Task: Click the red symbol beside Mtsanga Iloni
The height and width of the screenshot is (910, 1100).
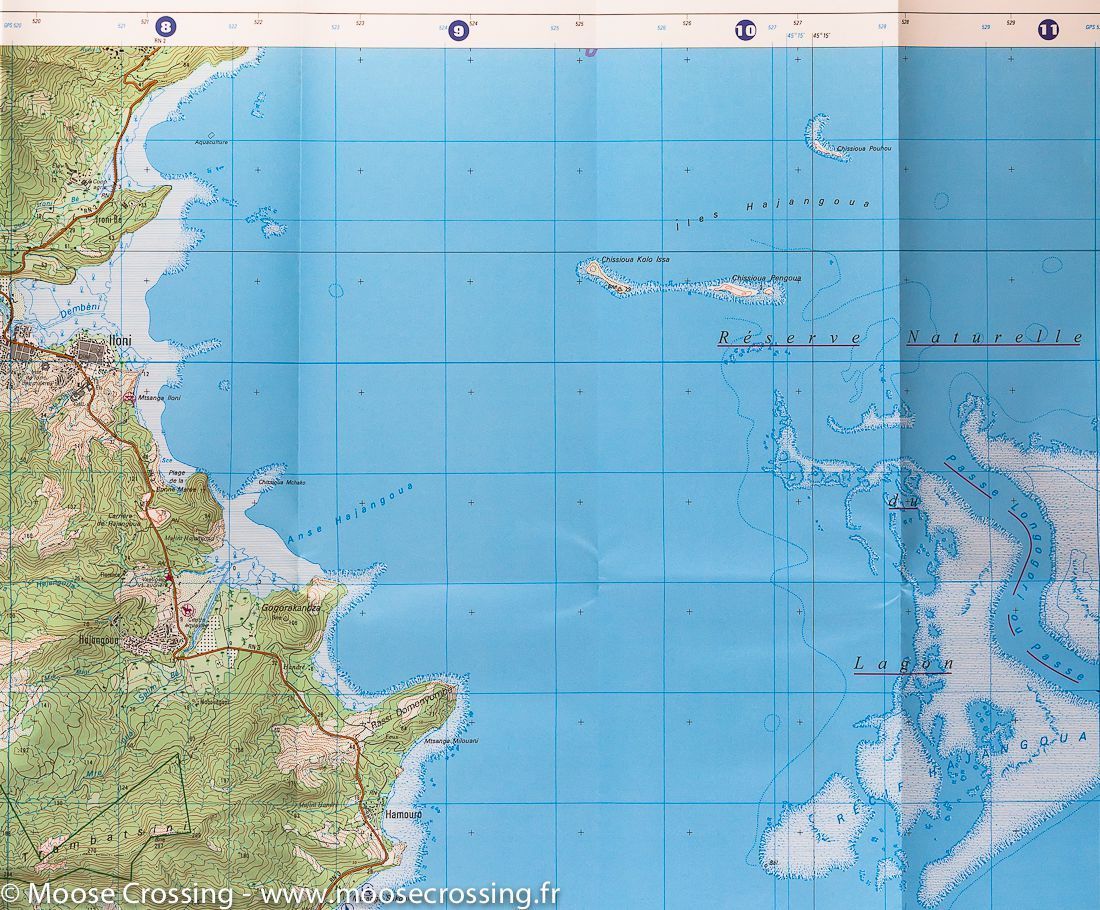Action: point(129,397)
